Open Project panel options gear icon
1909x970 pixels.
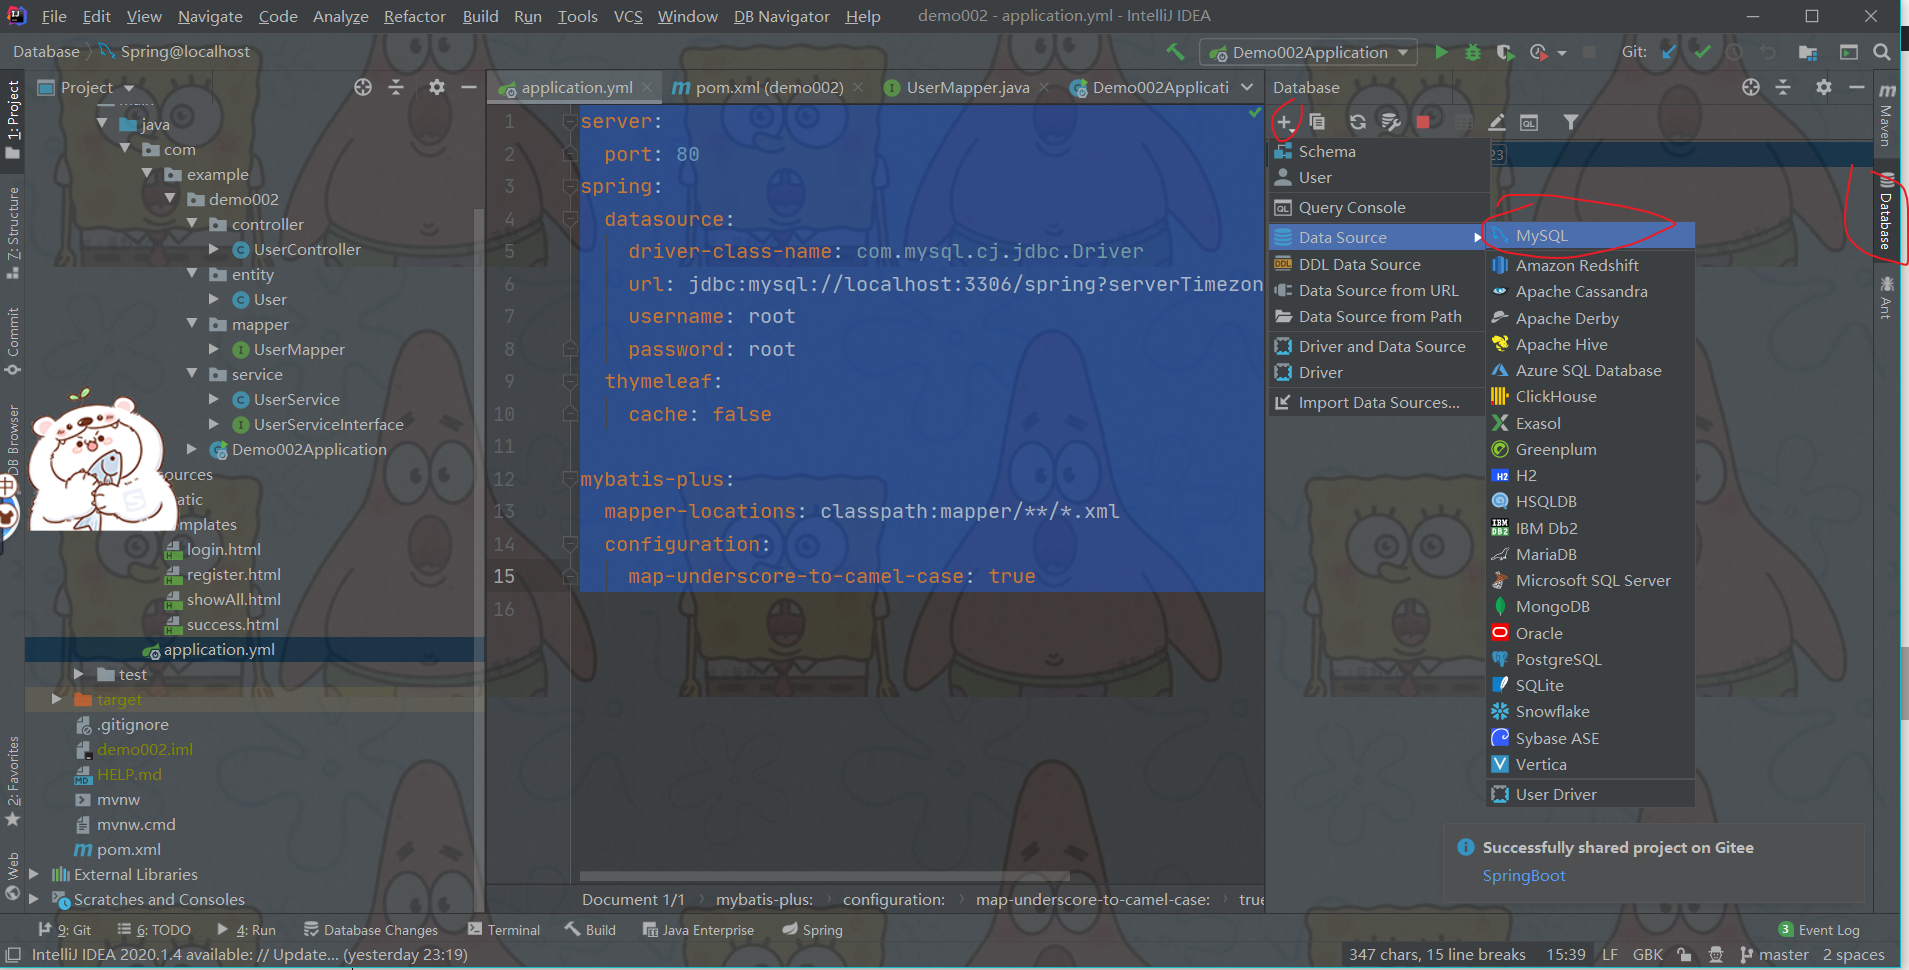(x=437, y=87)
